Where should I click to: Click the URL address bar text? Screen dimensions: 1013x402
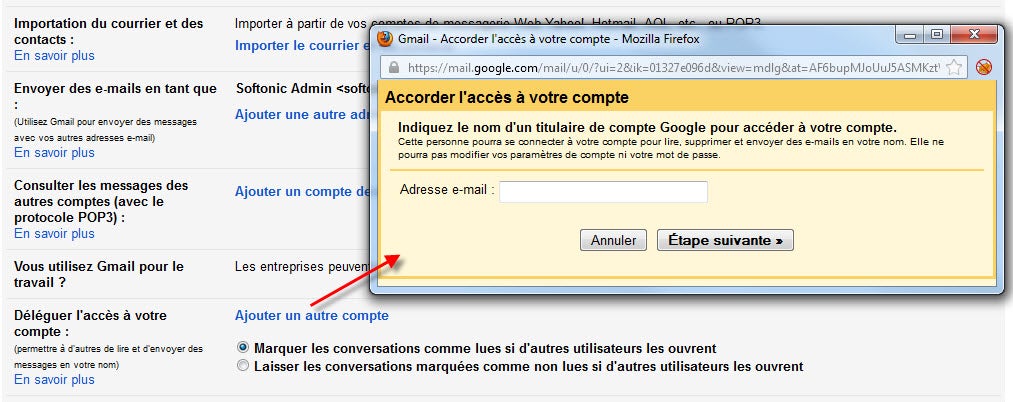click(x=673, y=67)
